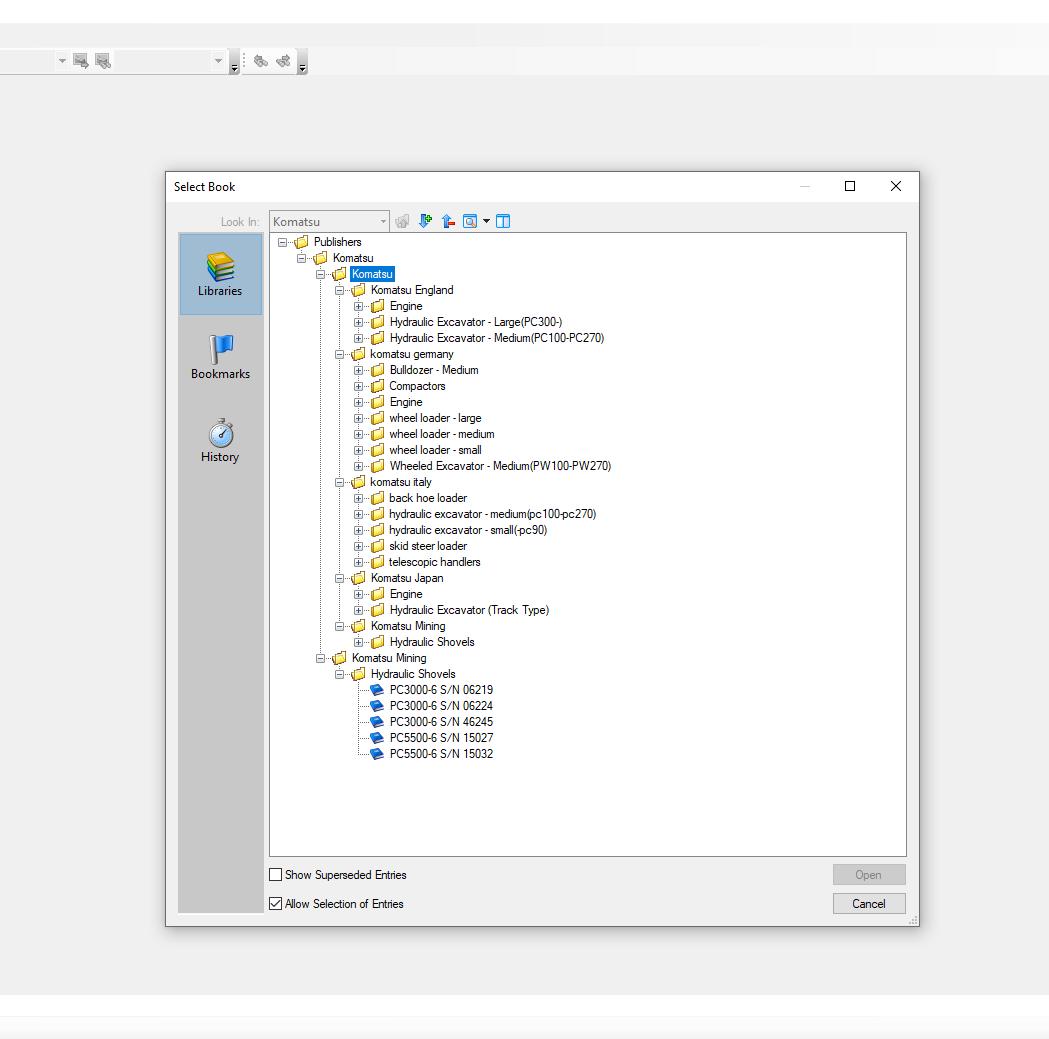Select wheel loader - small folder

pos(435,450)
